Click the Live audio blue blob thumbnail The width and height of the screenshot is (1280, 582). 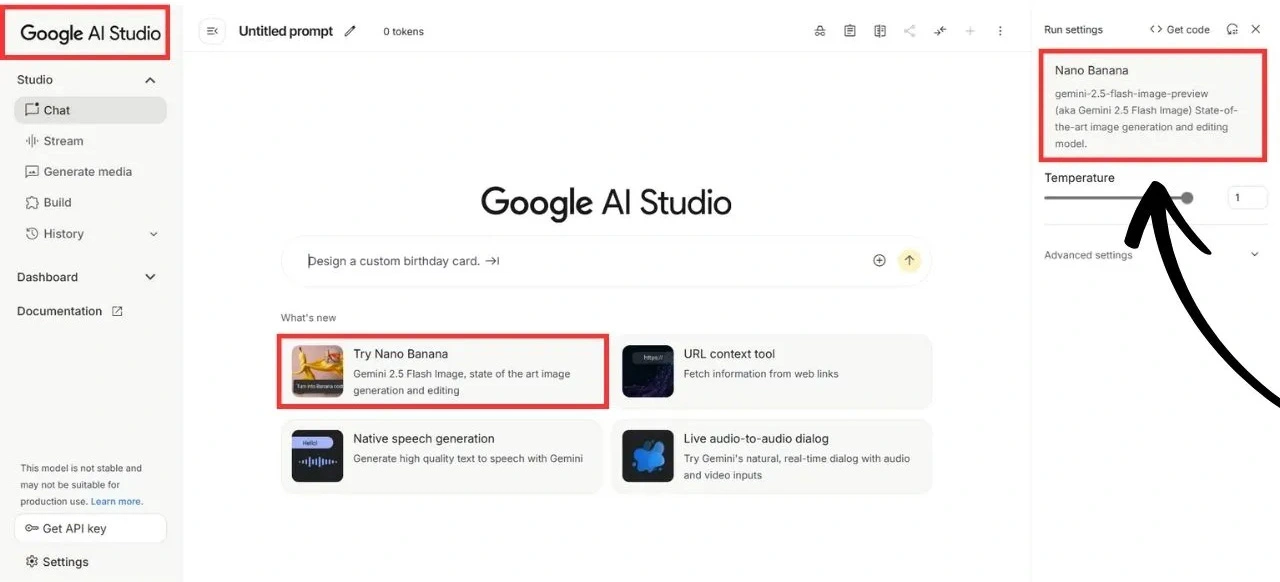(x=648, y=456)
